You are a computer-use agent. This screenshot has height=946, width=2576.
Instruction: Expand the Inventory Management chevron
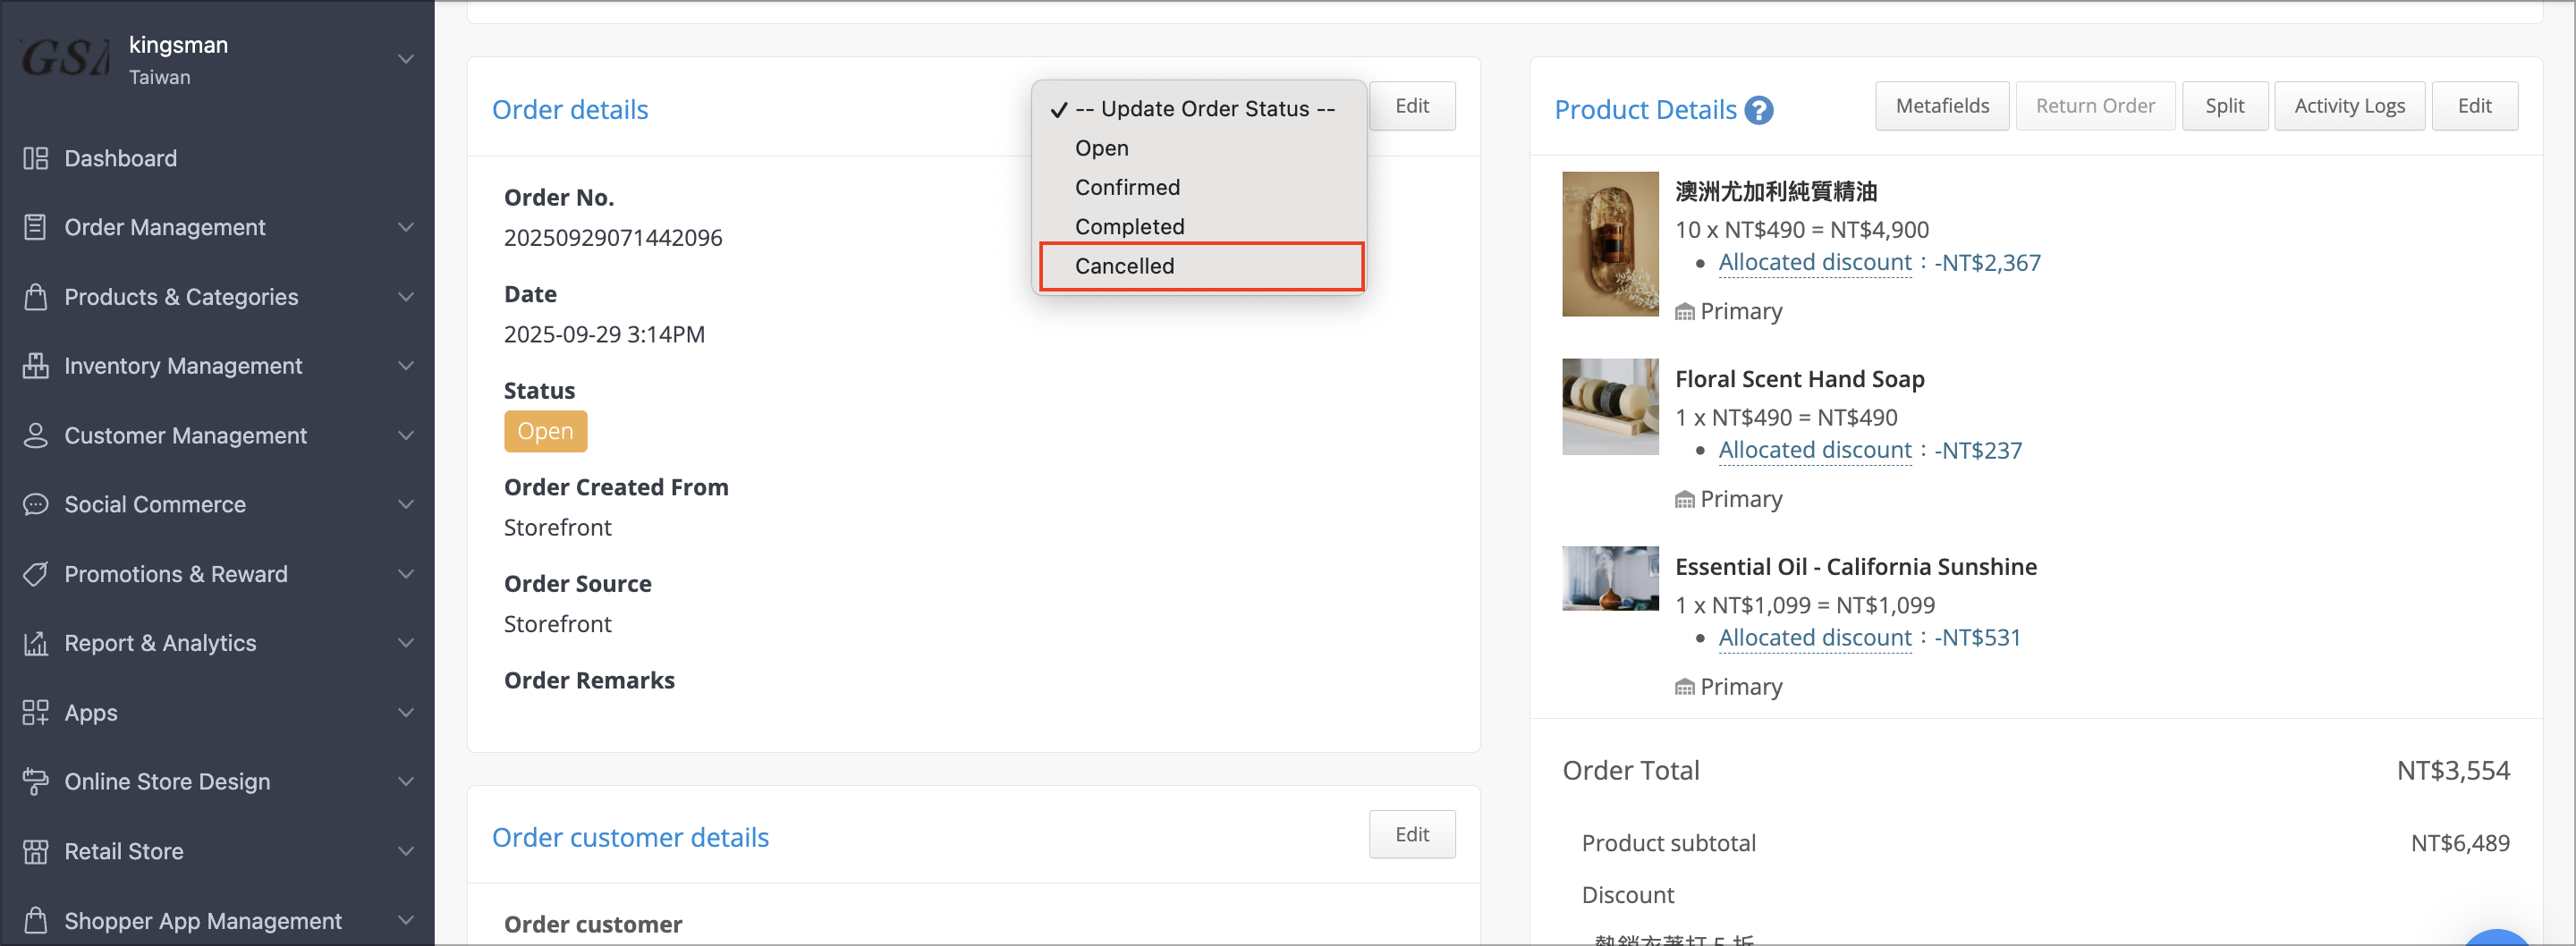click(406, 366)
